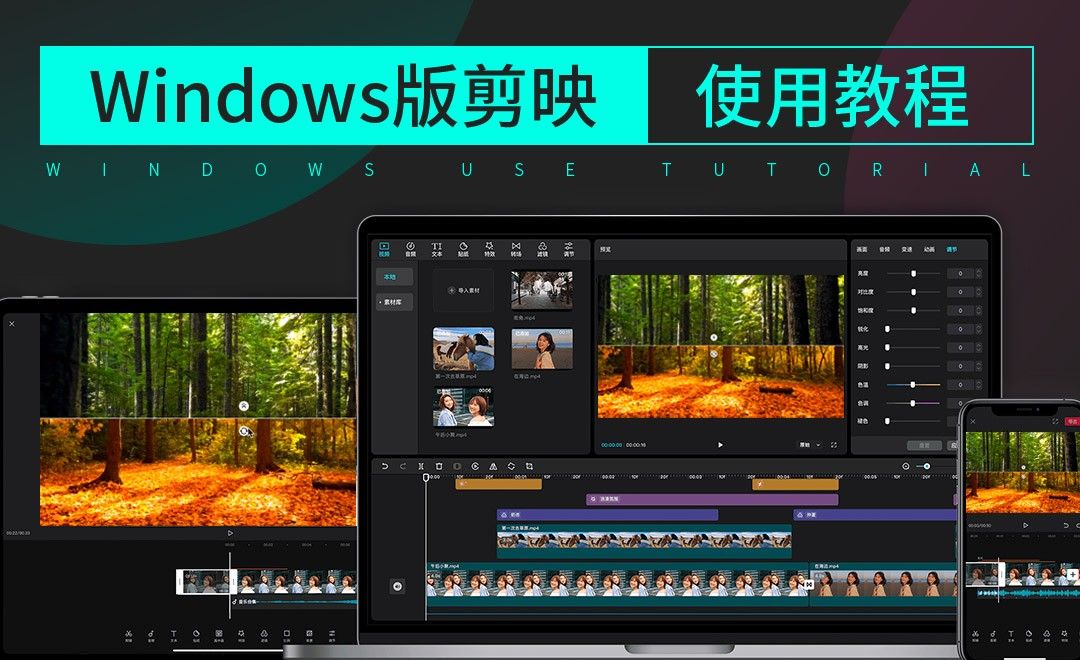Screen dimensions: 1080x660
Task: Switch to the 变速 speed tab
Action: tap(907, 249)
